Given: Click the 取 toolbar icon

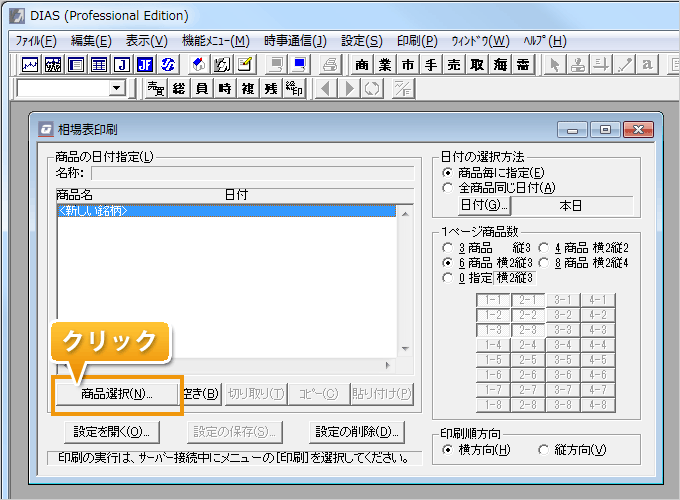Looking at the screenshot, I should point(477,64).
